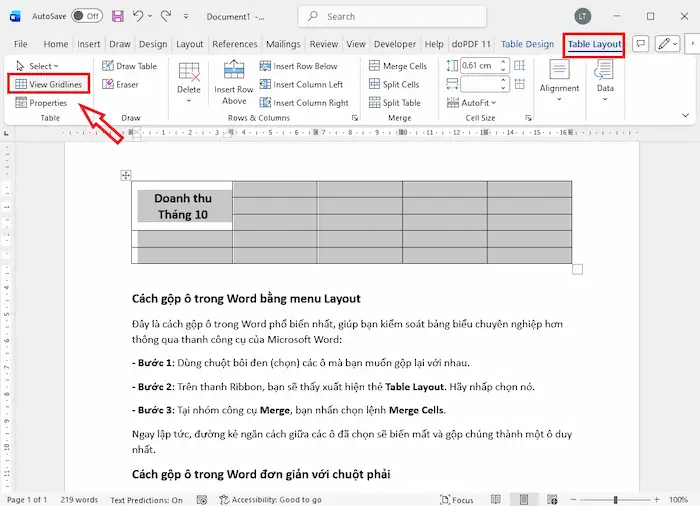Click the Undo icon
Viewport: 700px width, 506px height.
click(x=138, y=16)
